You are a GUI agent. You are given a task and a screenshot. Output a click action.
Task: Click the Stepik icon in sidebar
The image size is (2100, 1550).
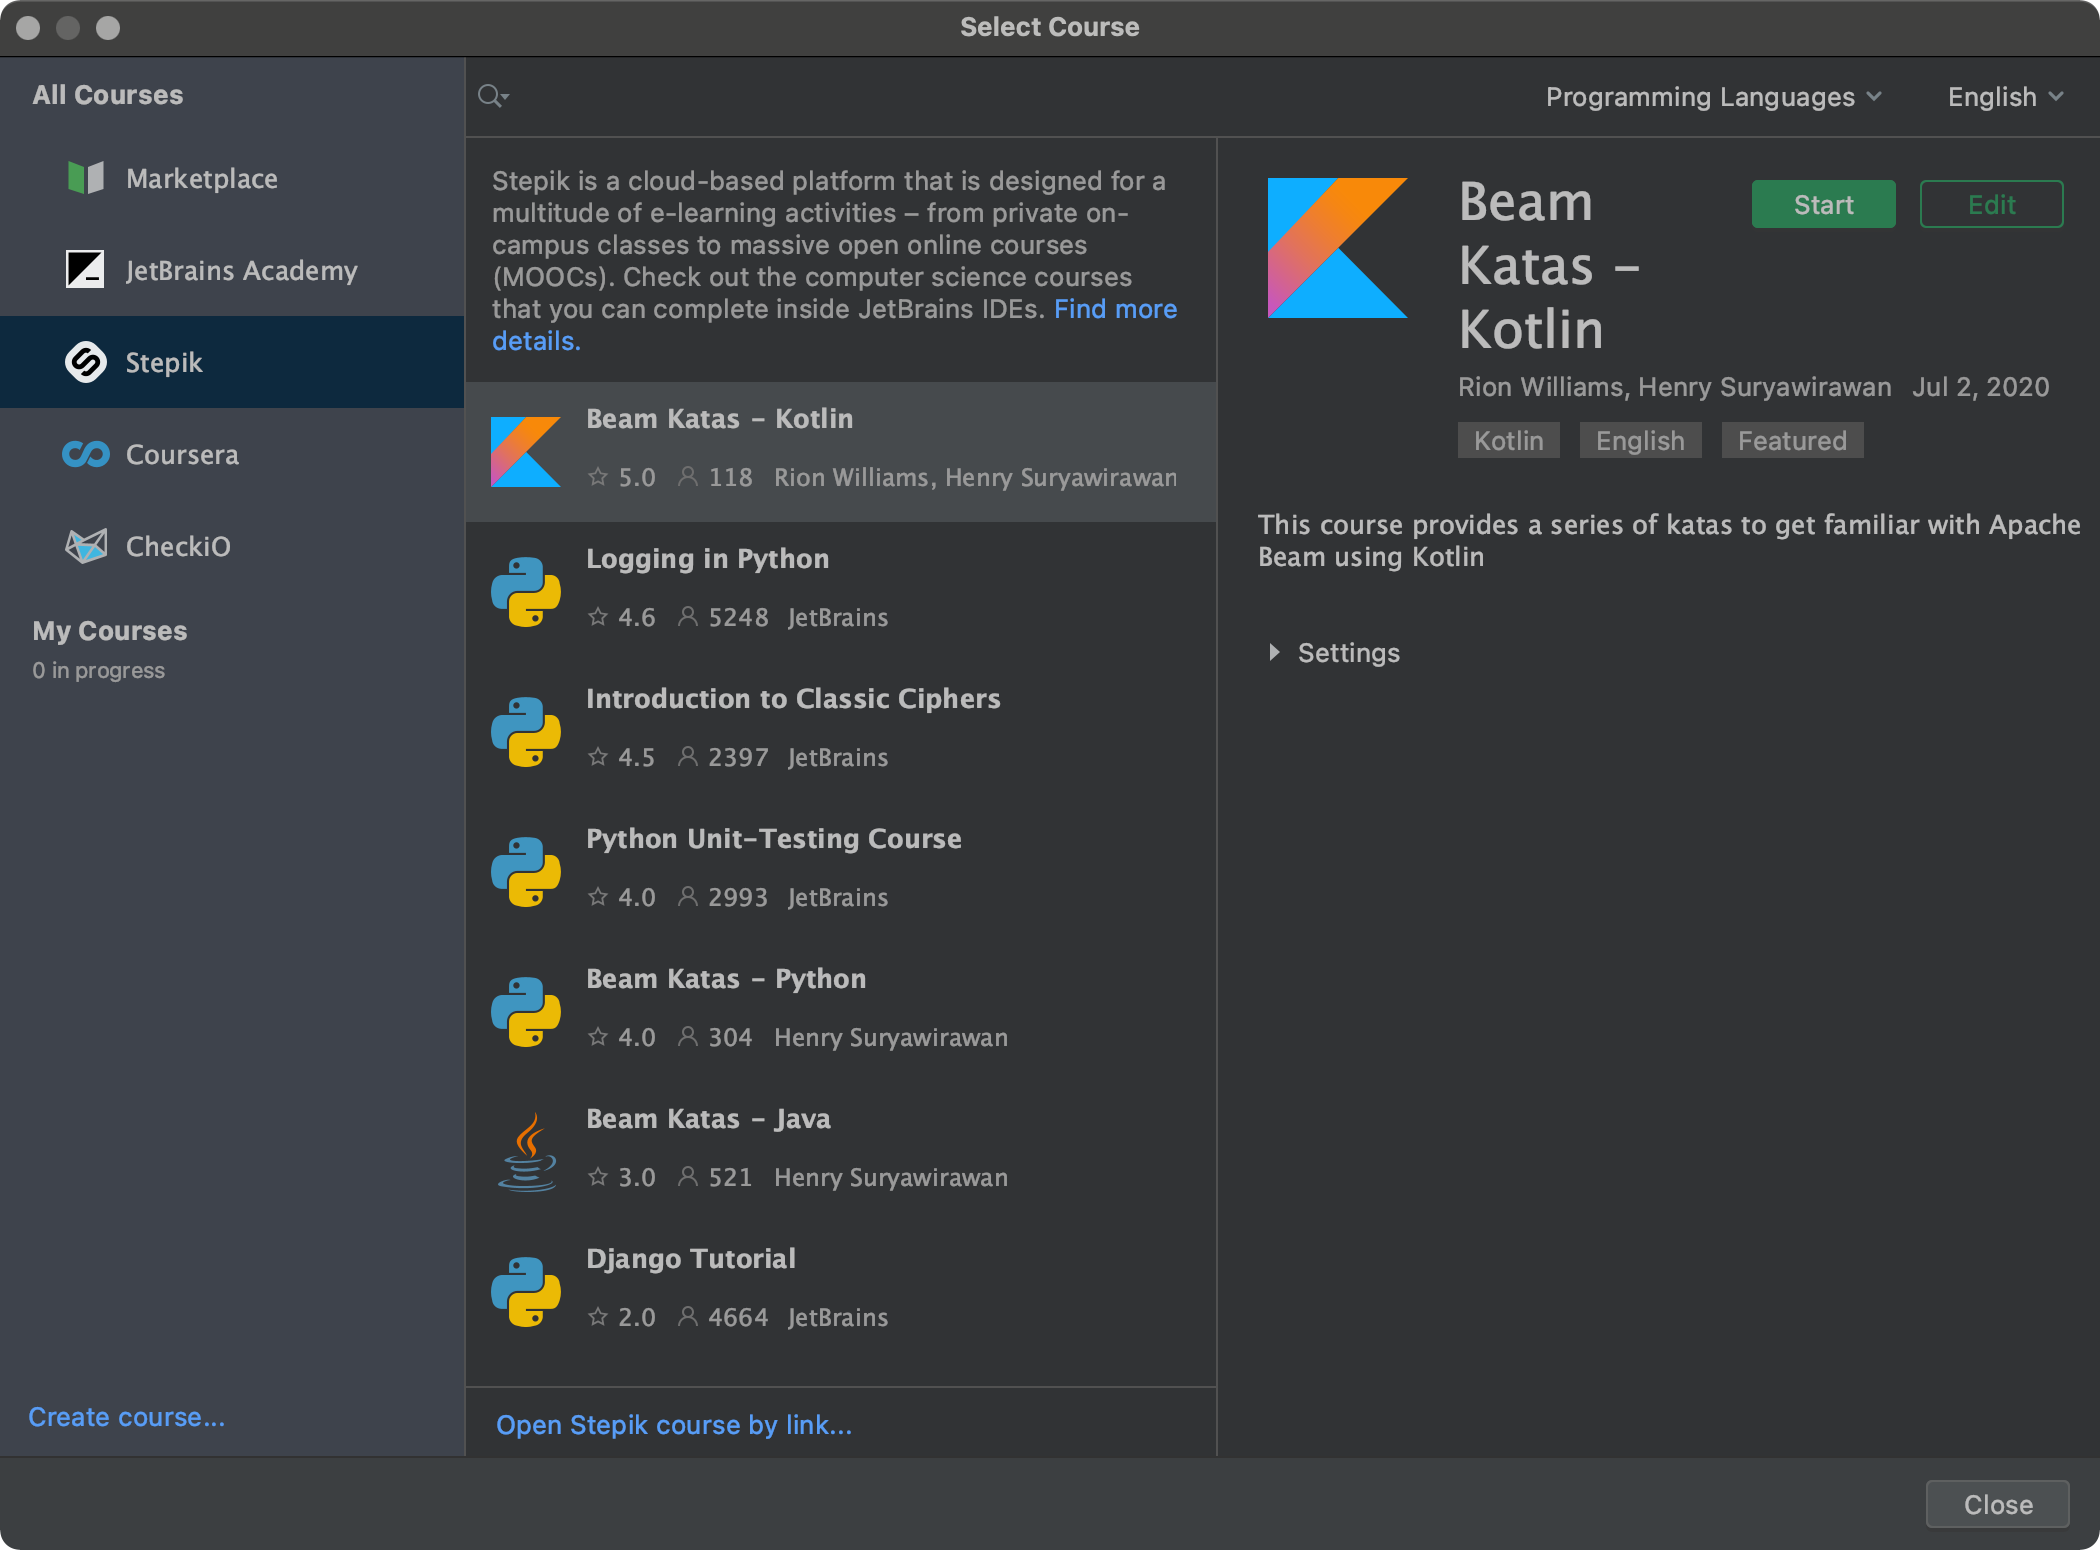[x=85, y=362]
